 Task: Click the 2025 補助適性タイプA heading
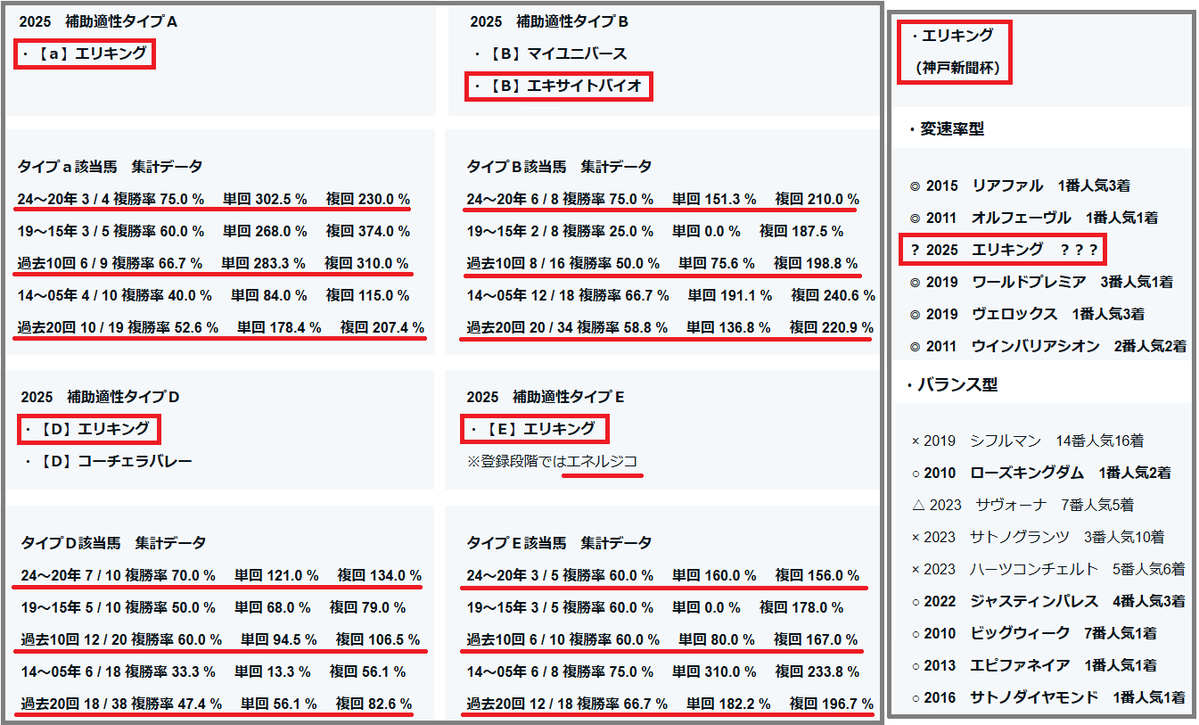pyautogui.click(x=98, y=21)
